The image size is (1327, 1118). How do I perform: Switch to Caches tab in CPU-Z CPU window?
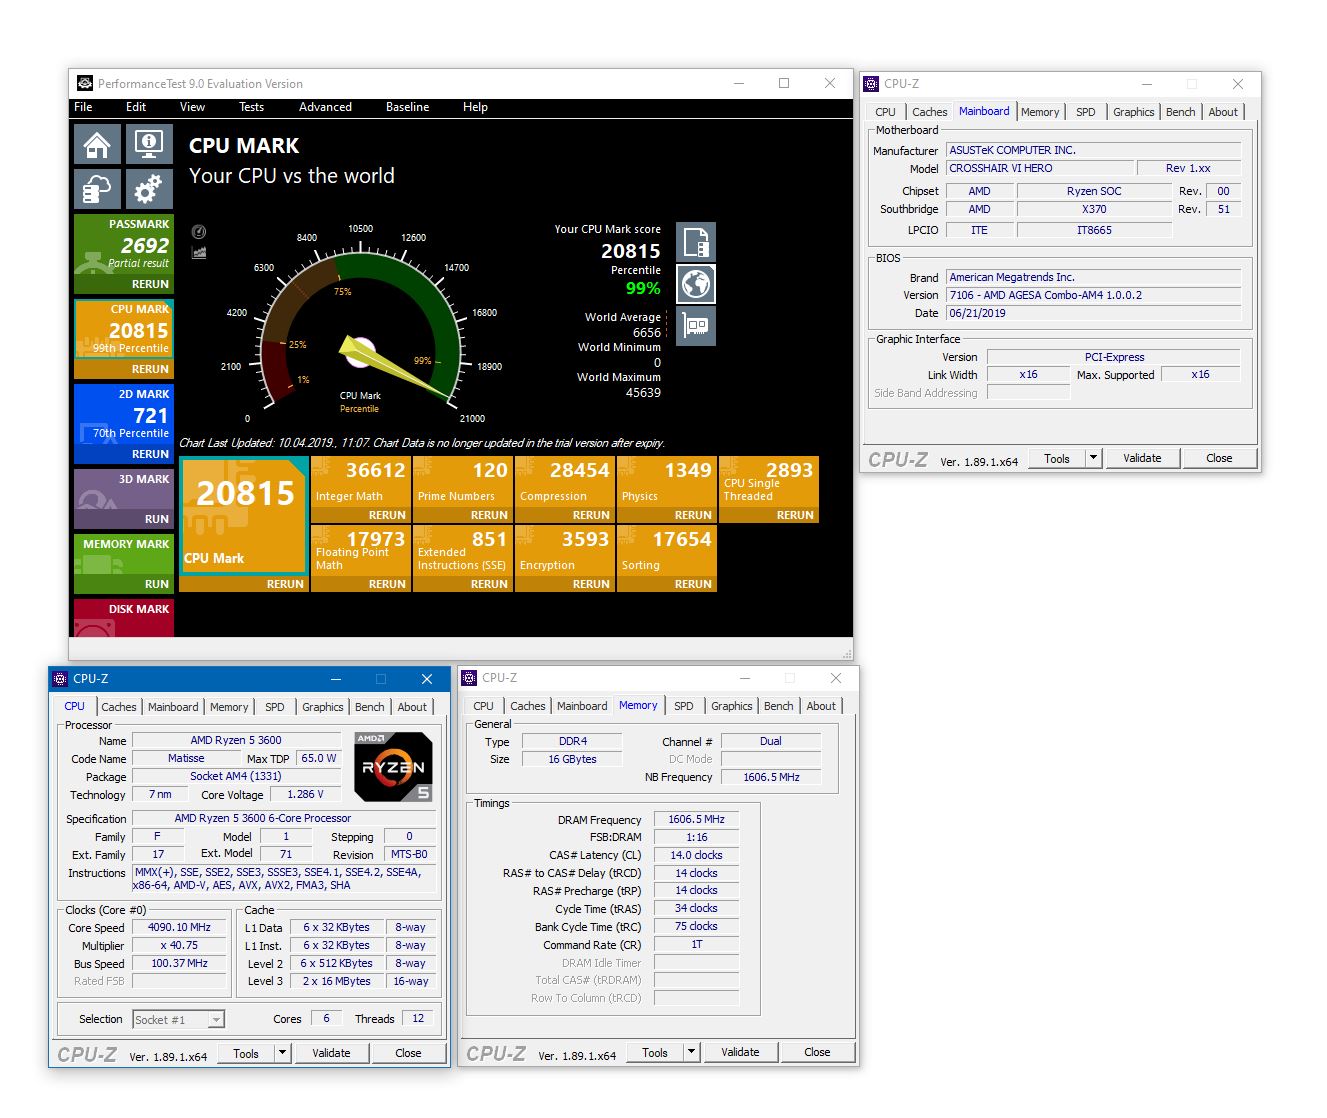pyautogui.click(x=119, y=707)
